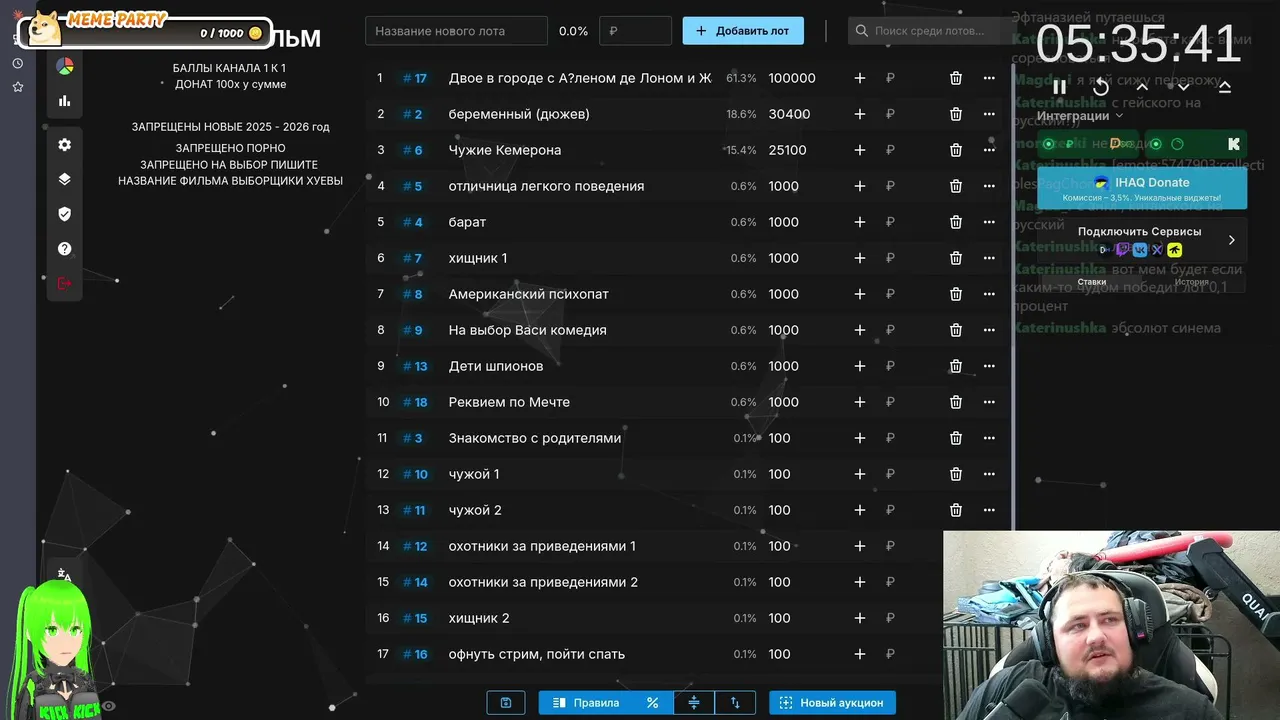Click the star favorites icon at far left
This screenshot has height=720, width=1280.
click(x=18, y=87)
